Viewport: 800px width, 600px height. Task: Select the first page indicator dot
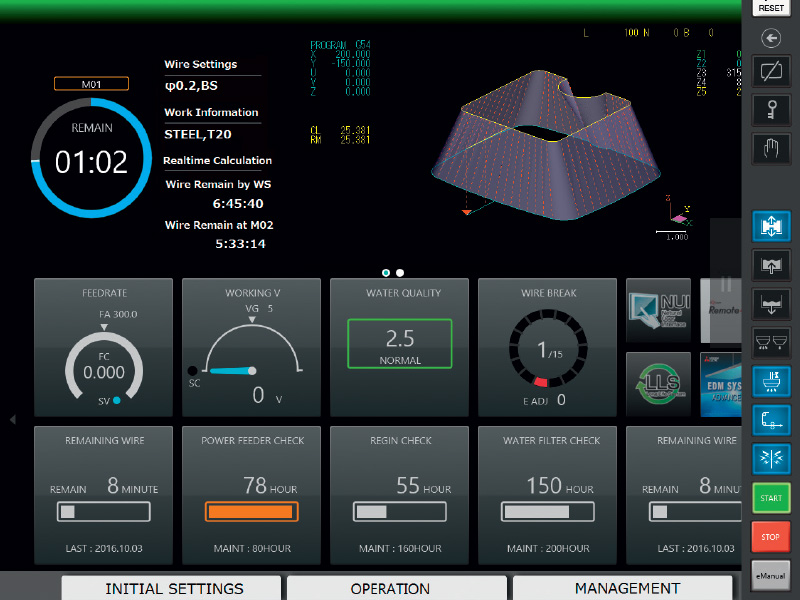pyautogui.click(x=386, y=273)
